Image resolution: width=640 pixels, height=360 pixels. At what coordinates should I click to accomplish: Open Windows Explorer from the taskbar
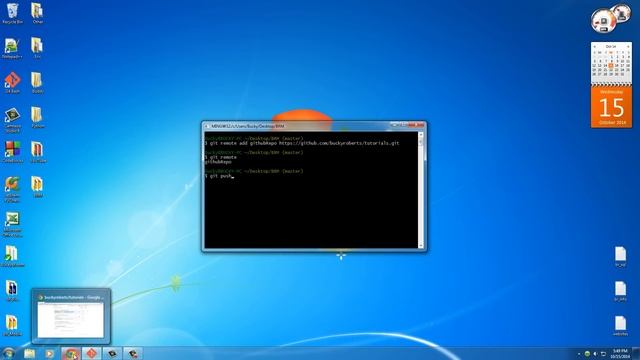(x=29, y=353)
